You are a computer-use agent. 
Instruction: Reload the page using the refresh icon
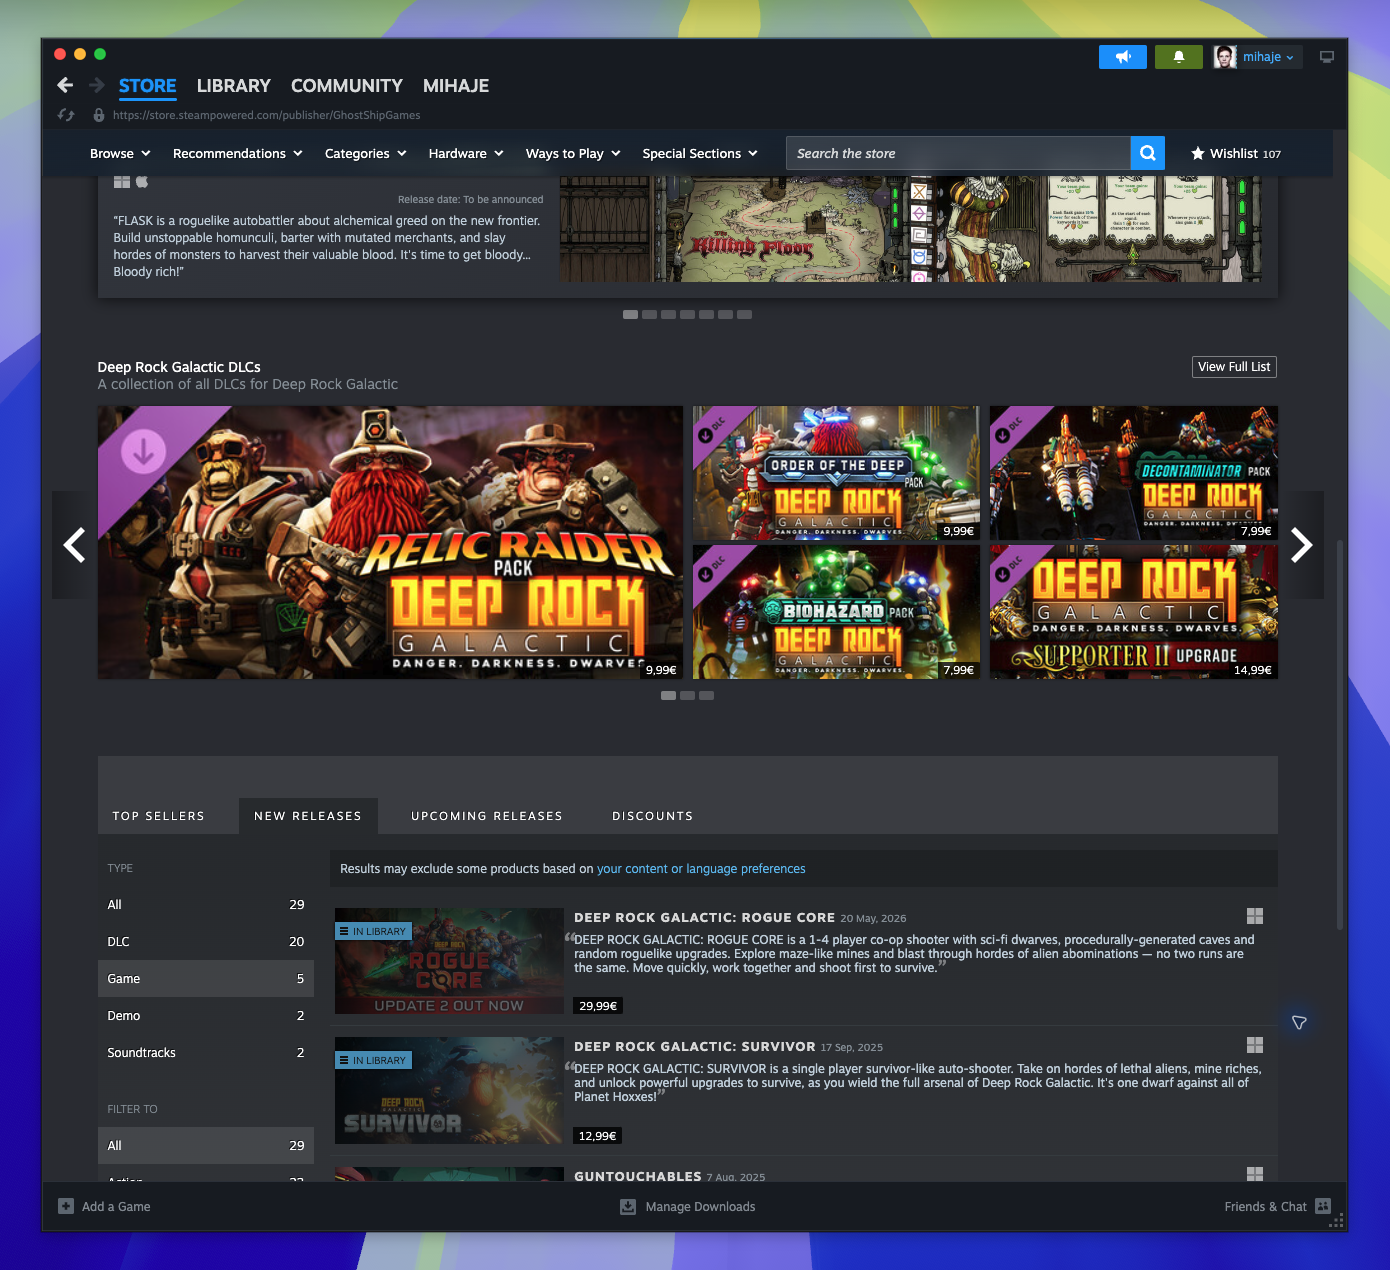click(x=66, y=115)
